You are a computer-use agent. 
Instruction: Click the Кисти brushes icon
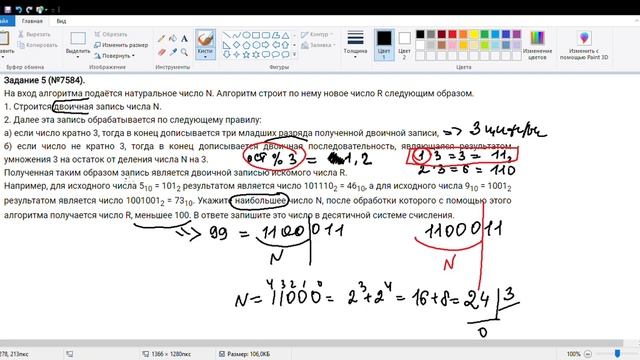pyautogui.click(x=205, y=40)
